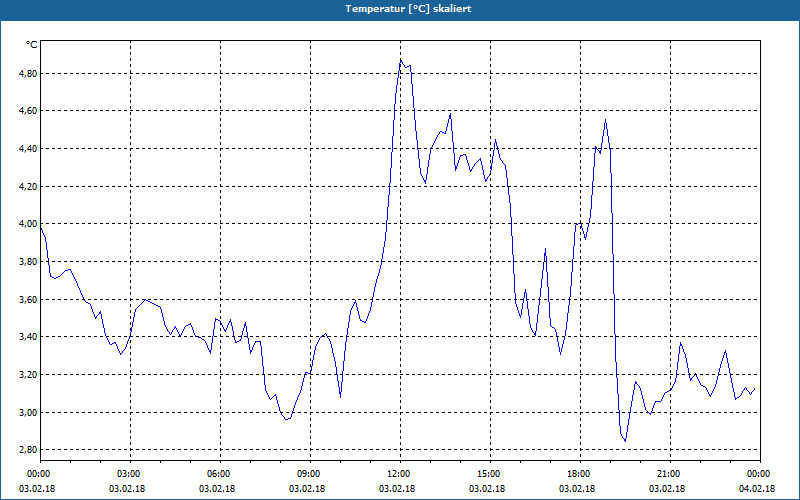
Task: Click the 06:00 time label
Action: (x=220, y=474)
